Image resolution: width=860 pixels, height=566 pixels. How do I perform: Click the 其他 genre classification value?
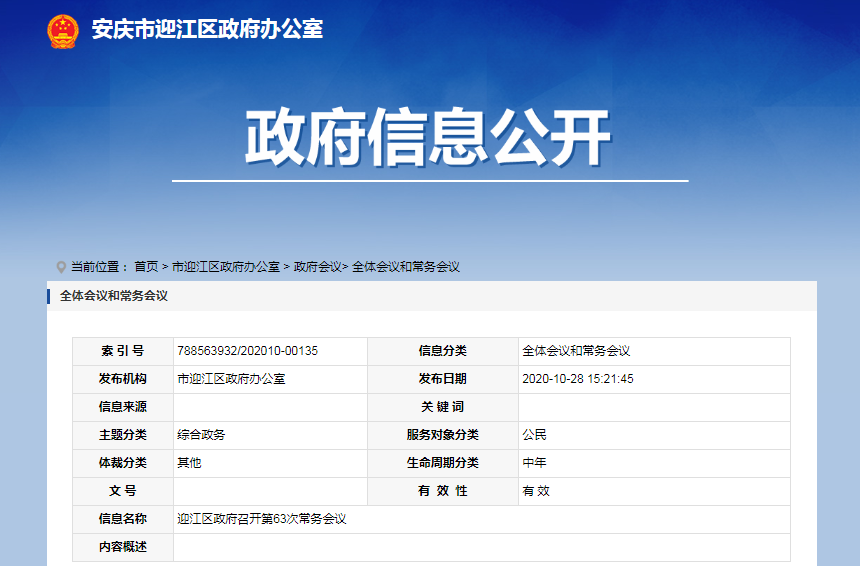pyautogui.click(x=189, y=463)
